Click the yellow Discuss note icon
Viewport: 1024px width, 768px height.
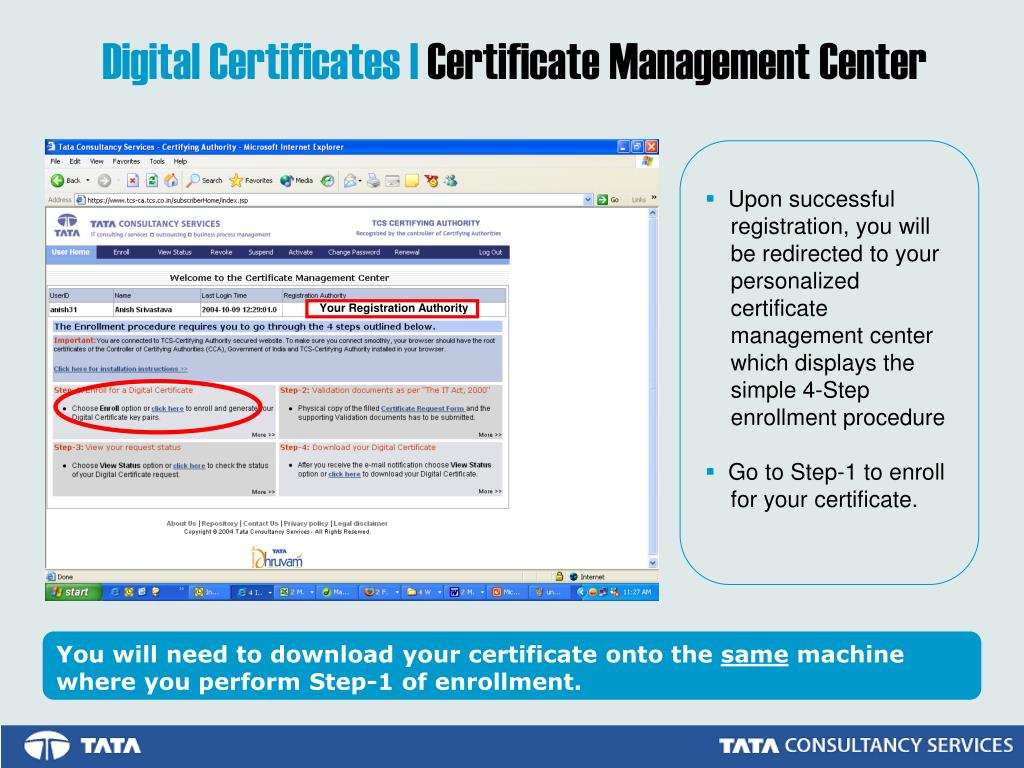pyautogui.click(x=411, y=180)
